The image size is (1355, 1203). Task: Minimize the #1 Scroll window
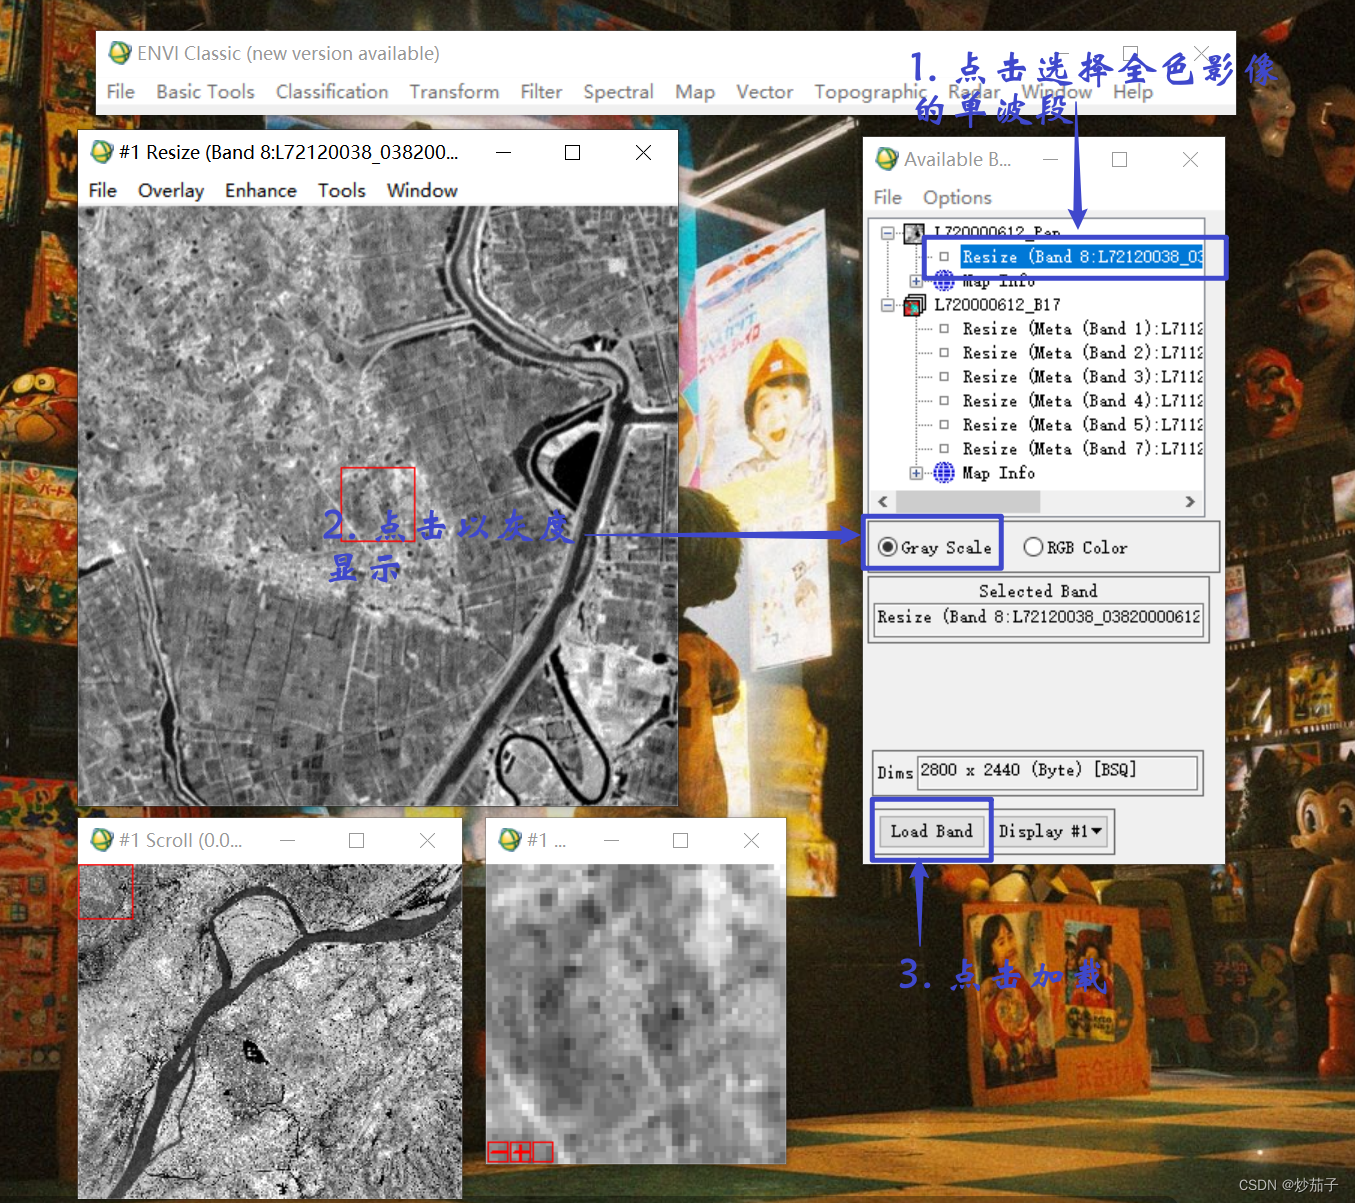pyautogui.click(x=287, y=840)
